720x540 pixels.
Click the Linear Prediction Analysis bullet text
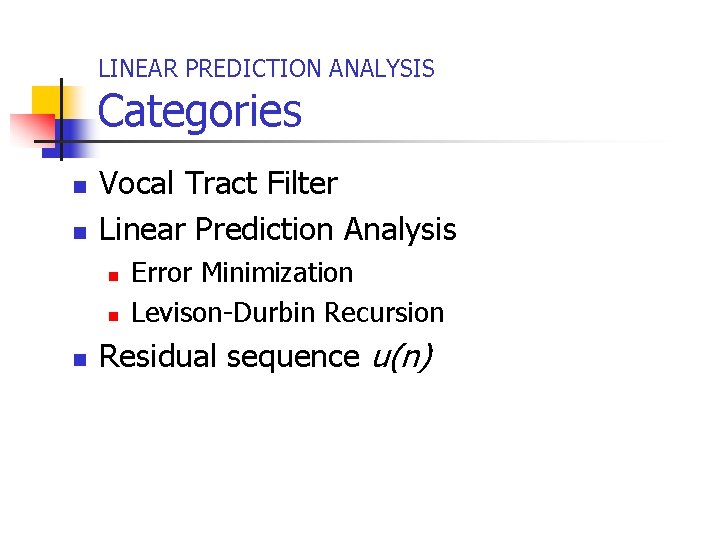[278, 230]
